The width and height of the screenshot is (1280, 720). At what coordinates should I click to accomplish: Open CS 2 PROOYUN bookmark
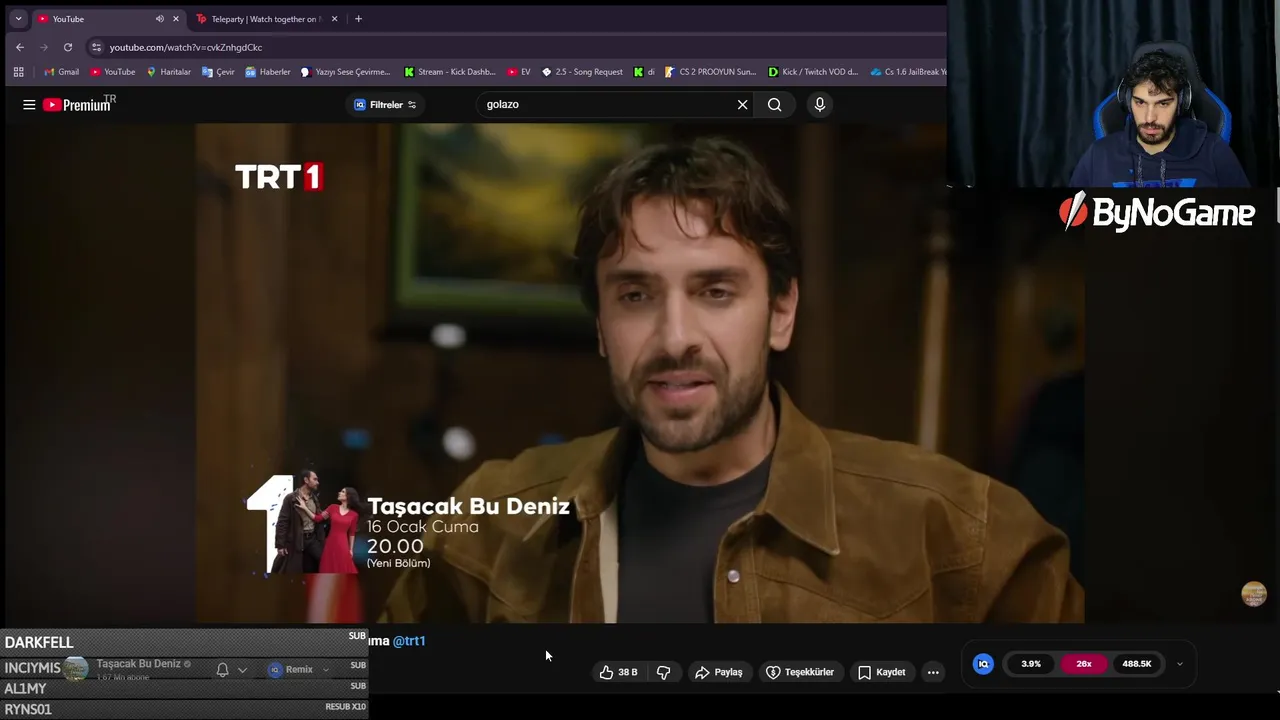(711, 72)
